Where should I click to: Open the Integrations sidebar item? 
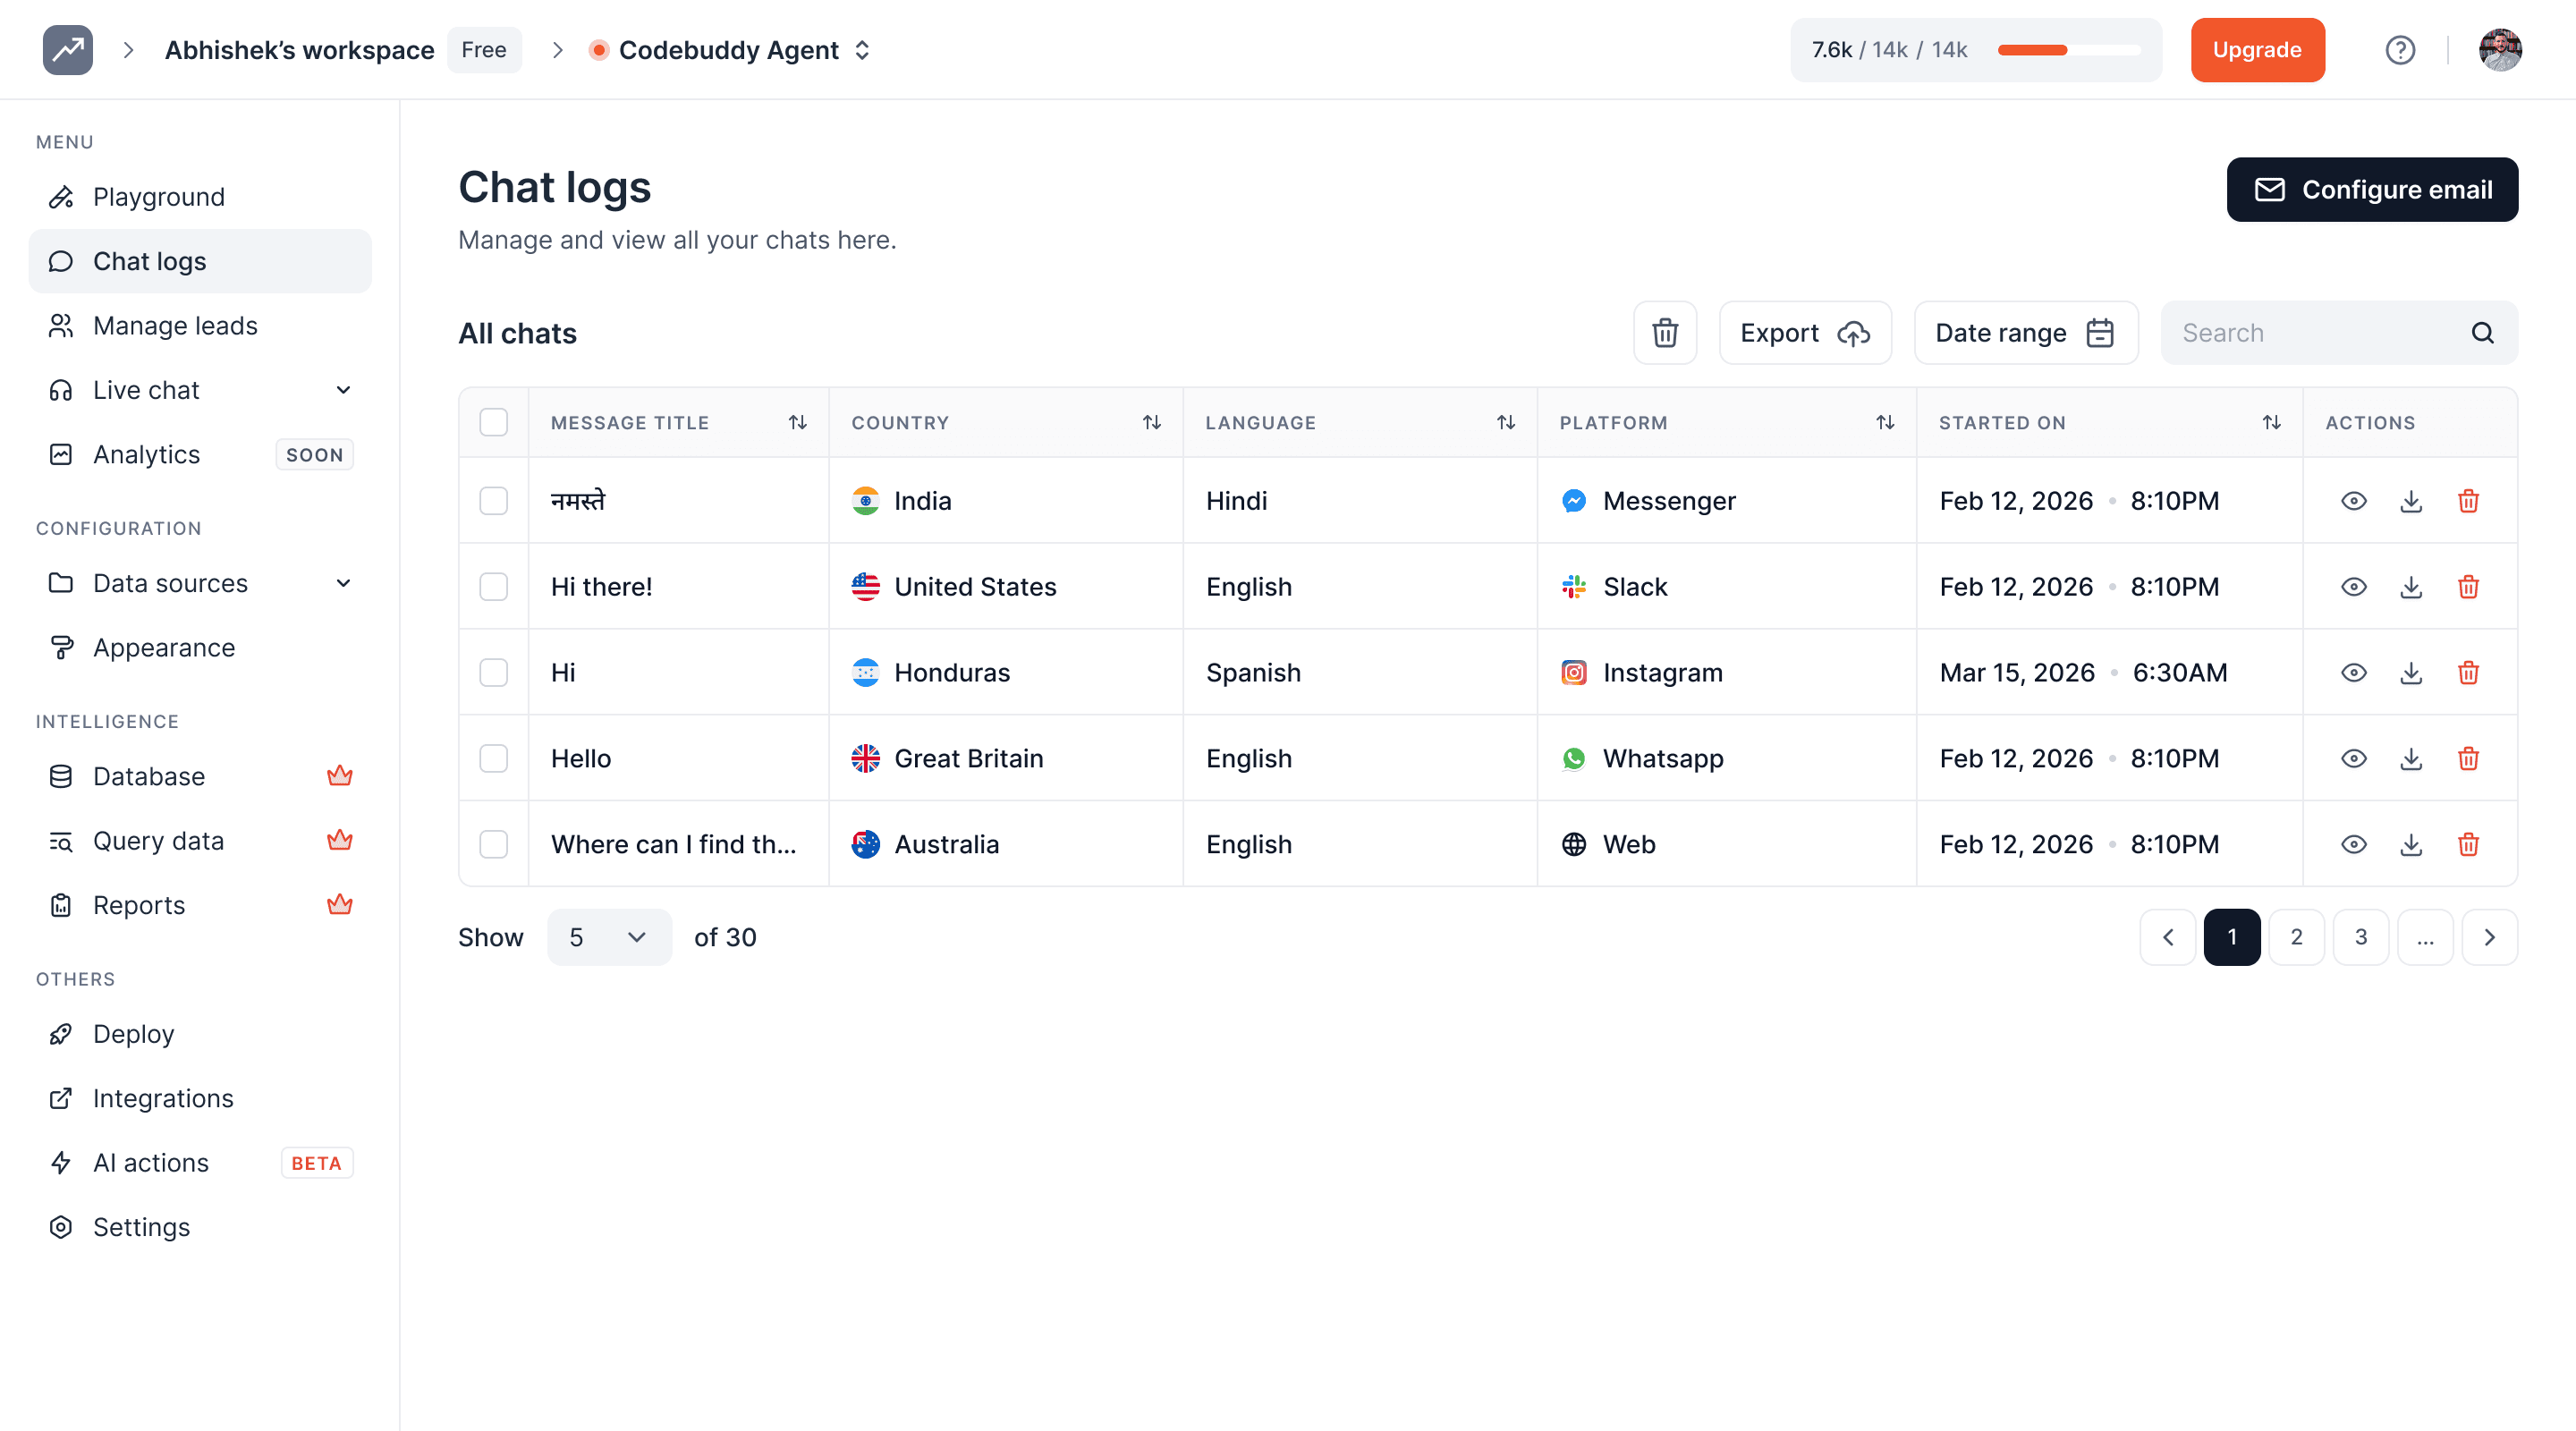[x=163, y=1098]
